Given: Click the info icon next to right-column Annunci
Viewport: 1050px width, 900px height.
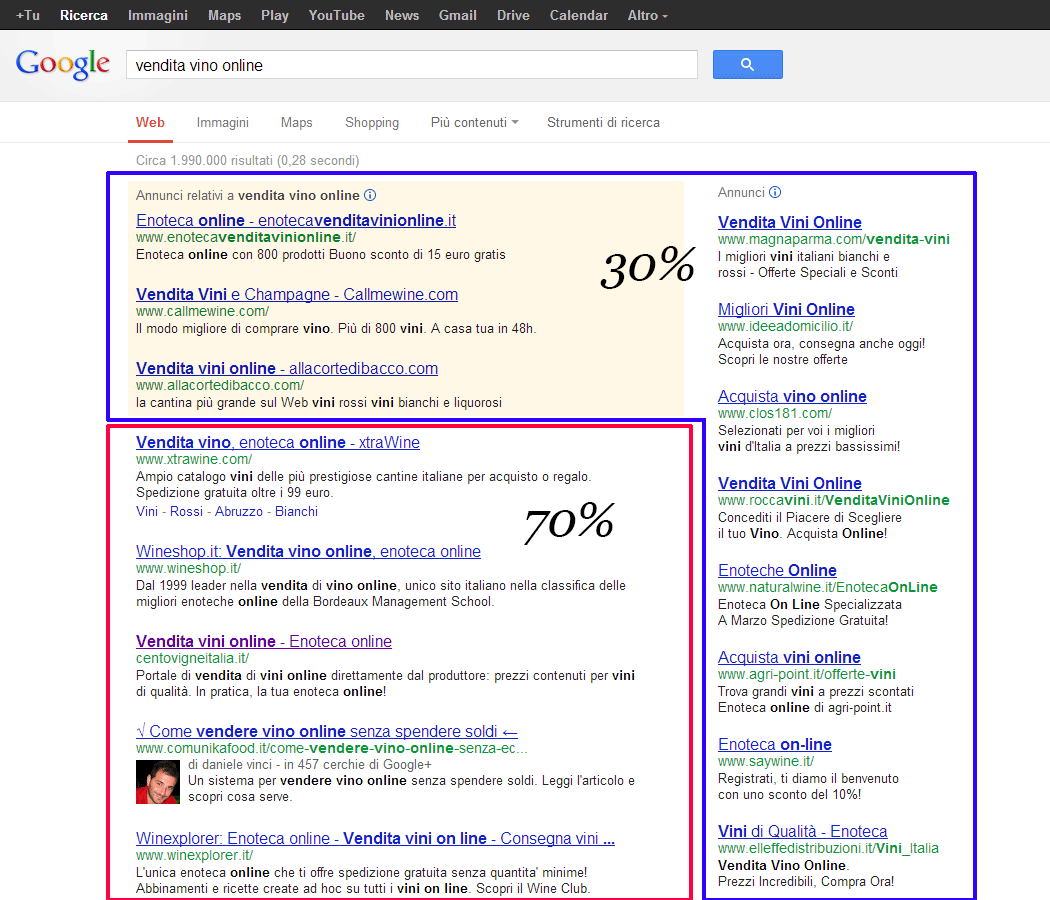Looking at the screenshot, I should tap(775, 192).
